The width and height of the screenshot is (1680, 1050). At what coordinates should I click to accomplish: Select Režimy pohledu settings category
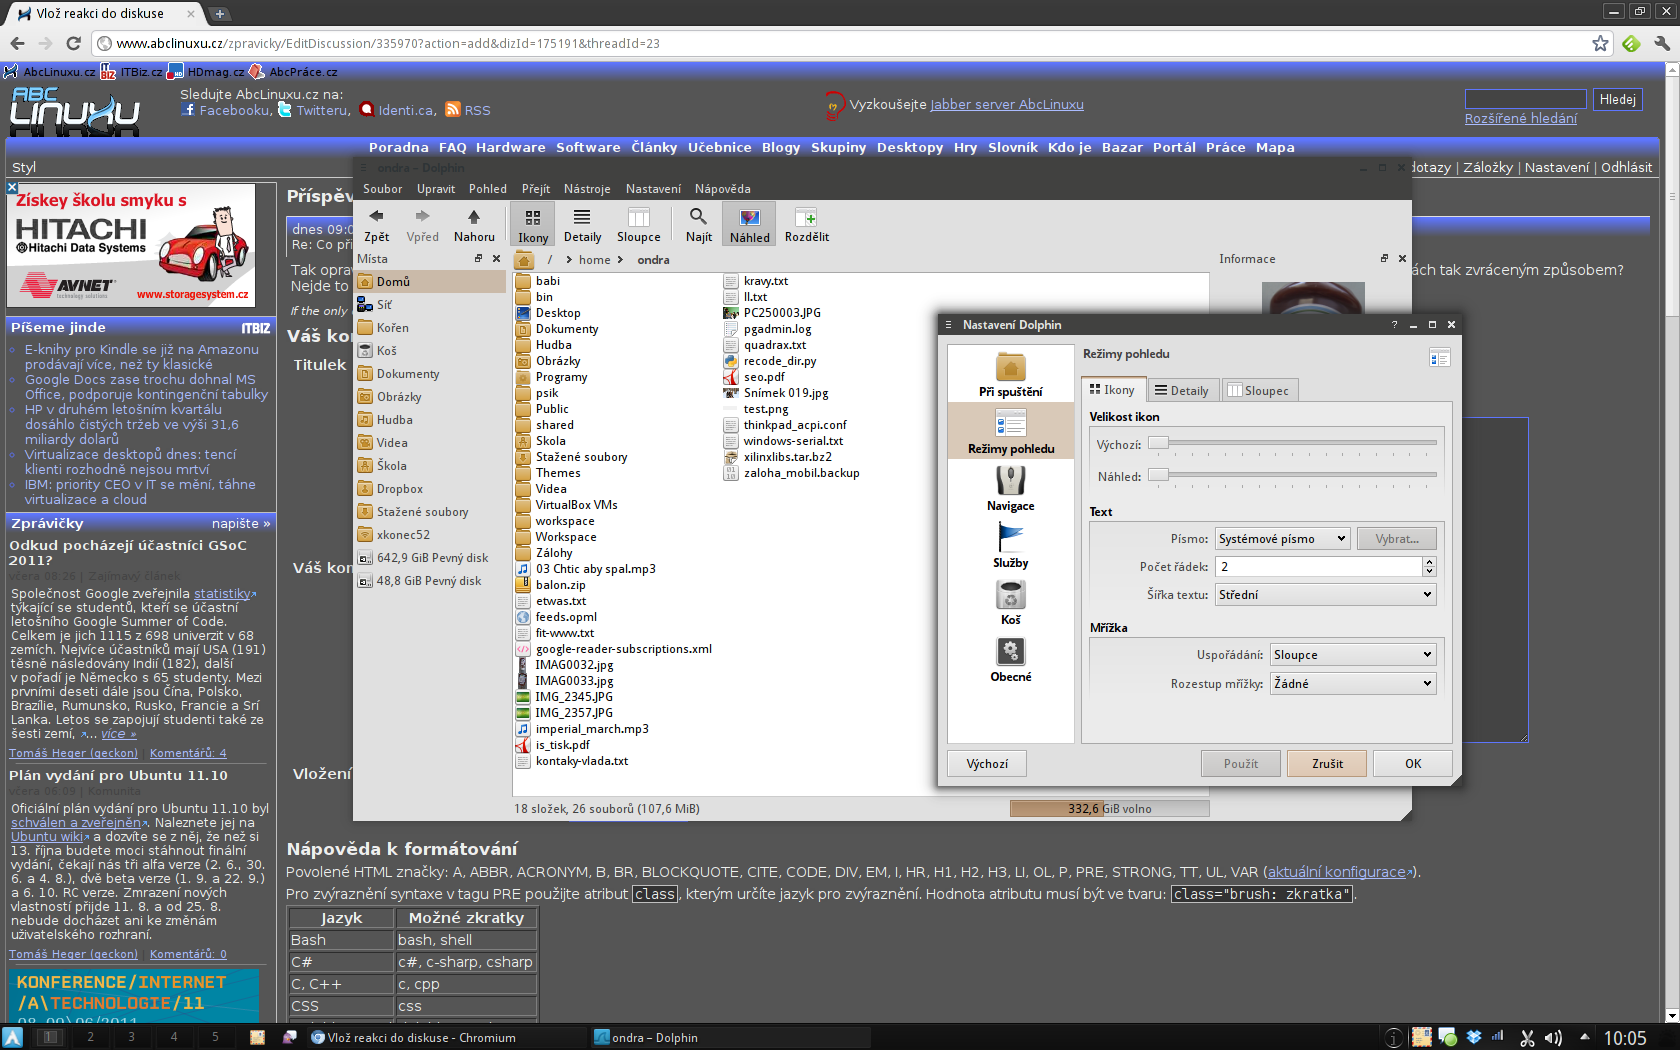pos(1010,432)
